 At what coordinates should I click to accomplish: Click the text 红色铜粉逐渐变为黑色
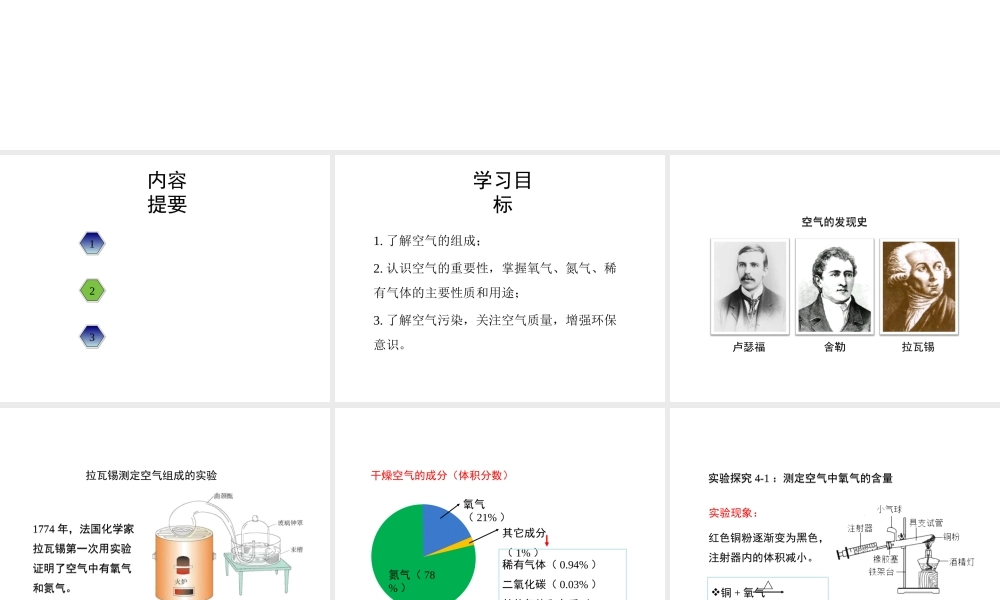pyautogui.click(x=766, y=538)
